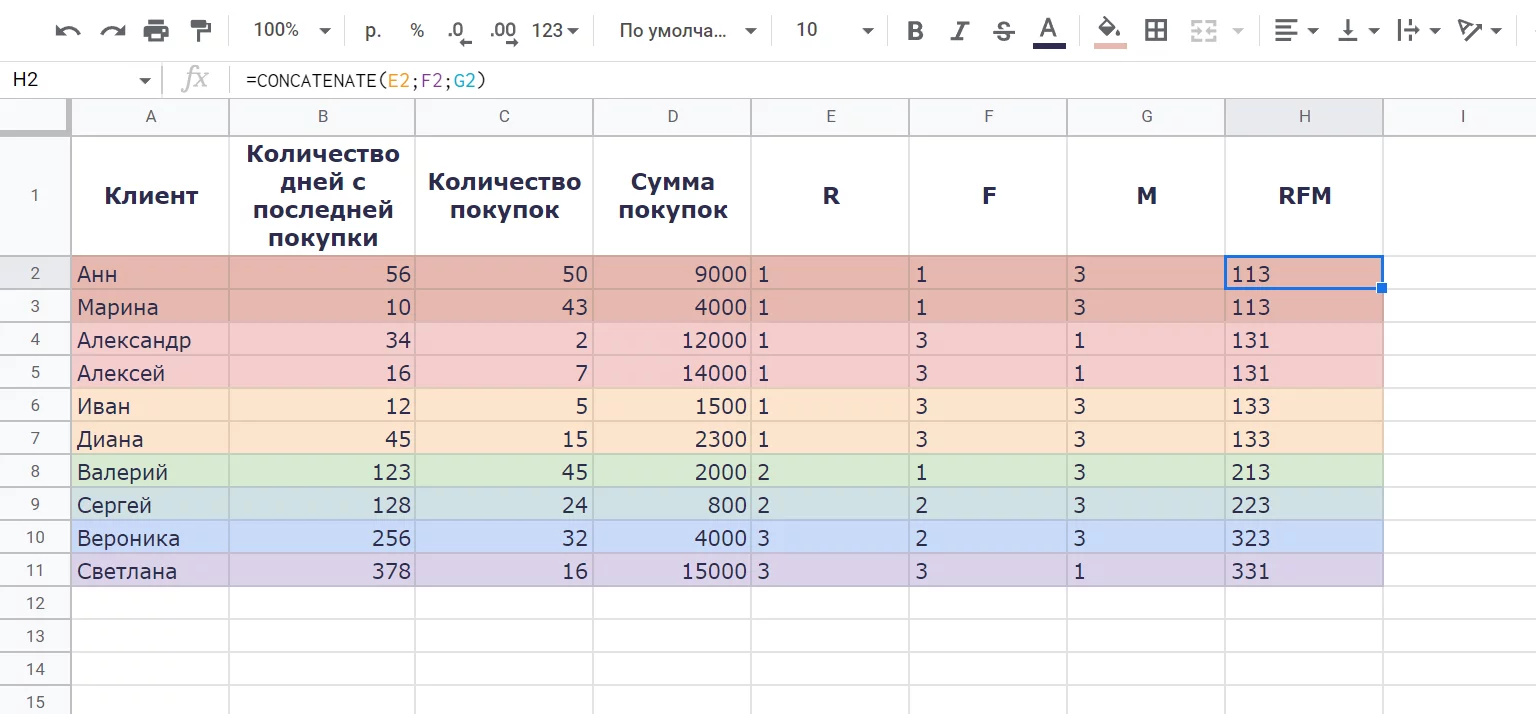1536x714 pixels.
Task: Open the fill color picker
Action: (x=1108, y=31)
